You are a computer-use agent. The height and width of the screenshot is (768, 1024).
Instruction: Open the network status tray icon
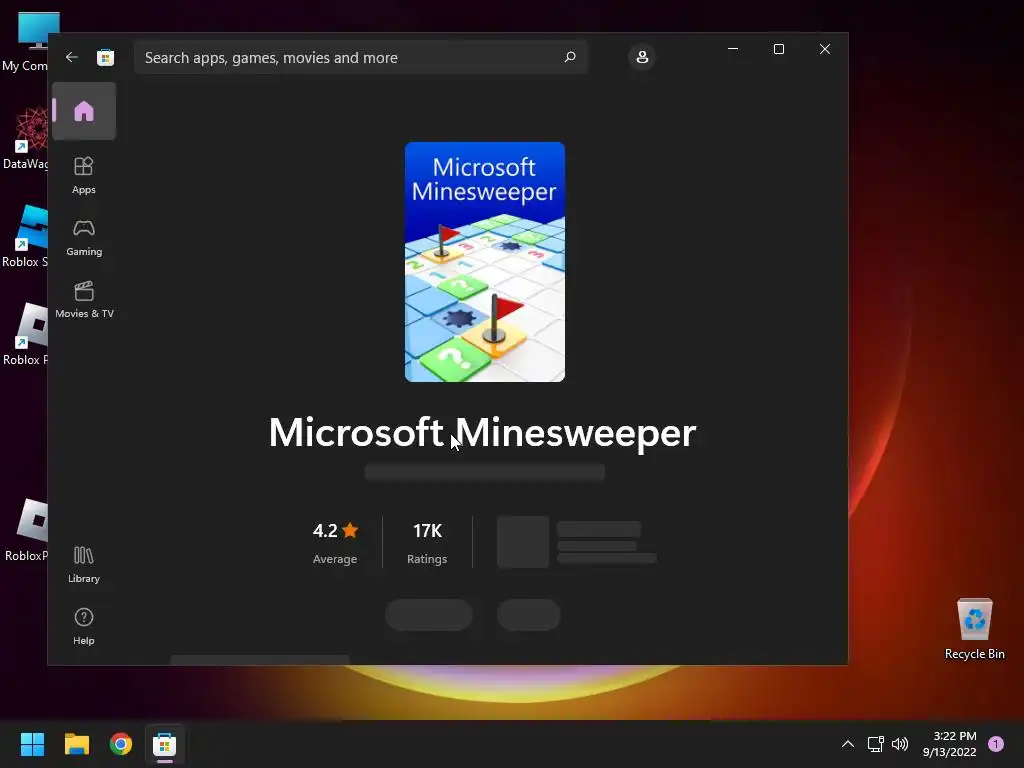click(875, 744)
